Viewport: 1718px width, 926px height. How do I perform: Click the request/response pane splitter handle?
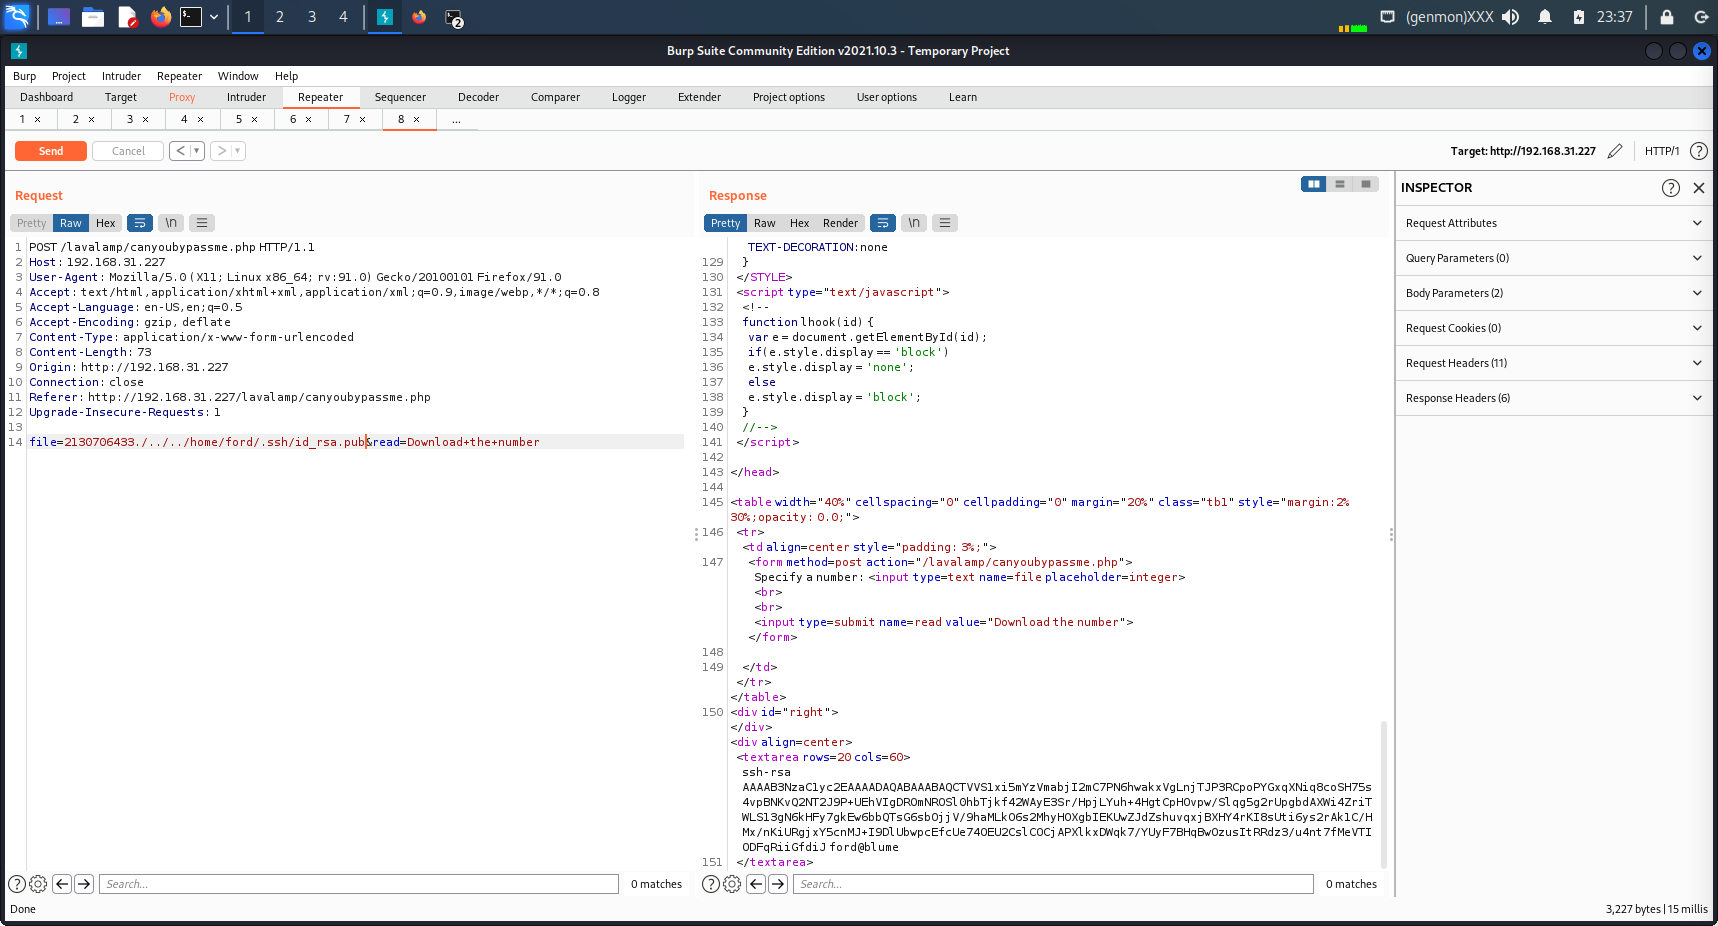pos(696,534)
